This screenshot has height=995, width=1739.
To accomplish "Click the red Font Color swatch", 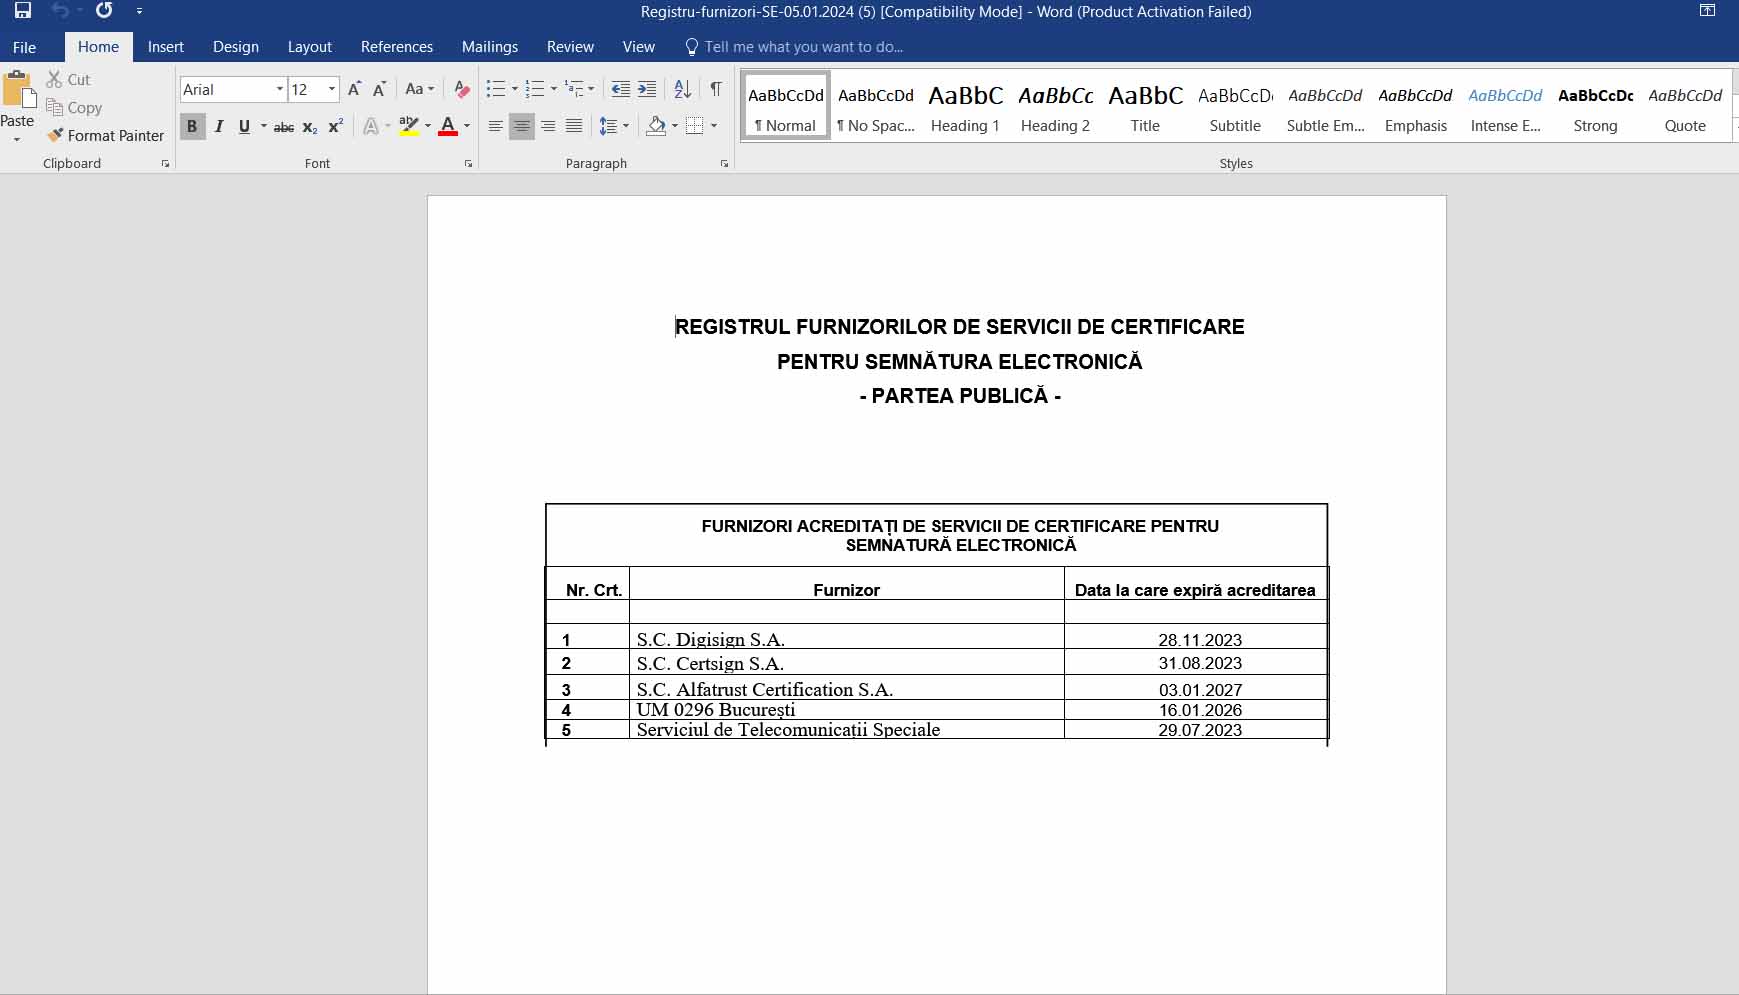I will (448, 126).
